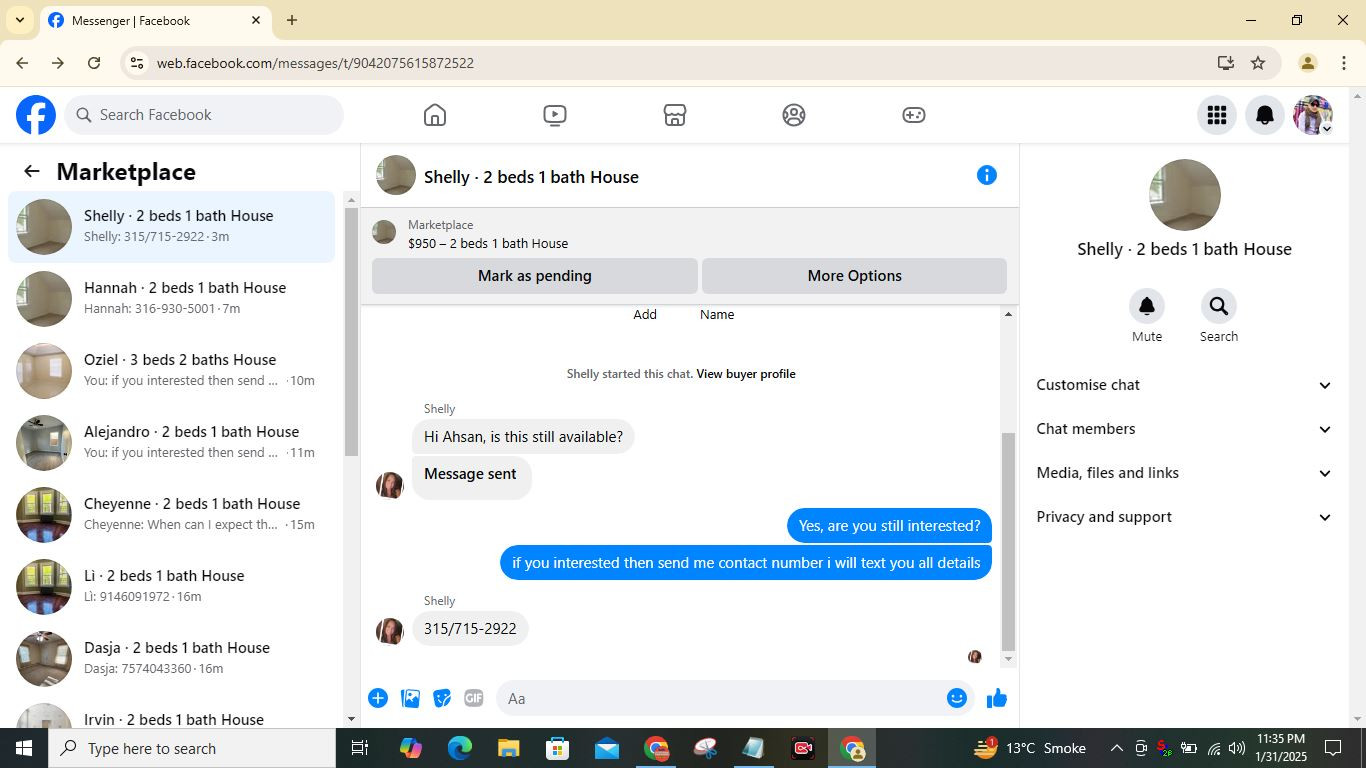Reload the browser page
The image size is (1366, 768).
tap(94, 63)
